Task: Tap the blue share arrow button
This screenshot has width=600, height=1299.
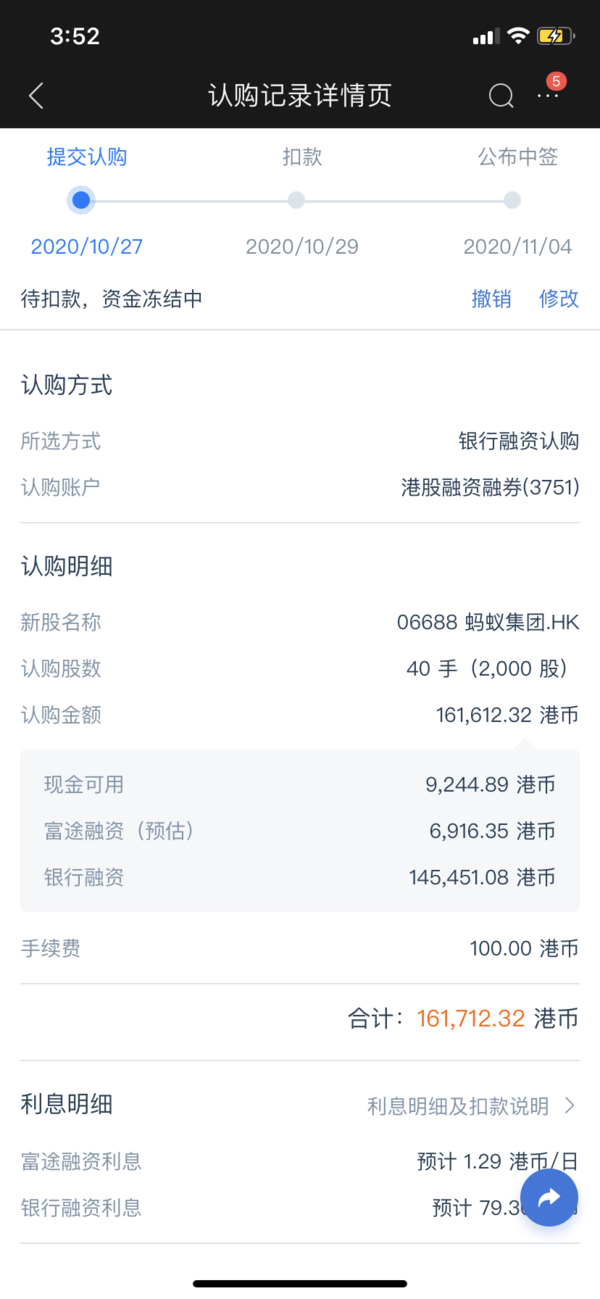Action: [549, 1198]
